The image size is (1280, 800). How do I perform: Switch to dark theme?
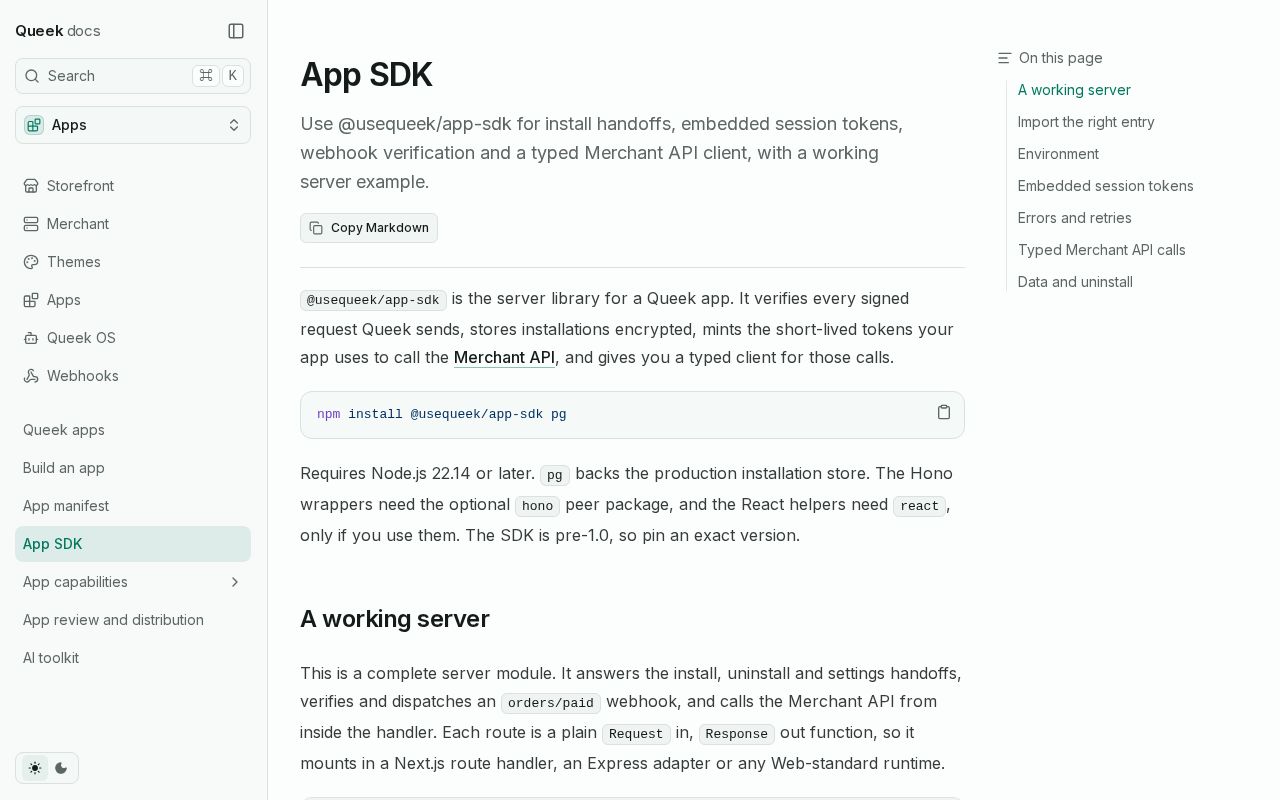pyautogui.click(x=61, y=768)
